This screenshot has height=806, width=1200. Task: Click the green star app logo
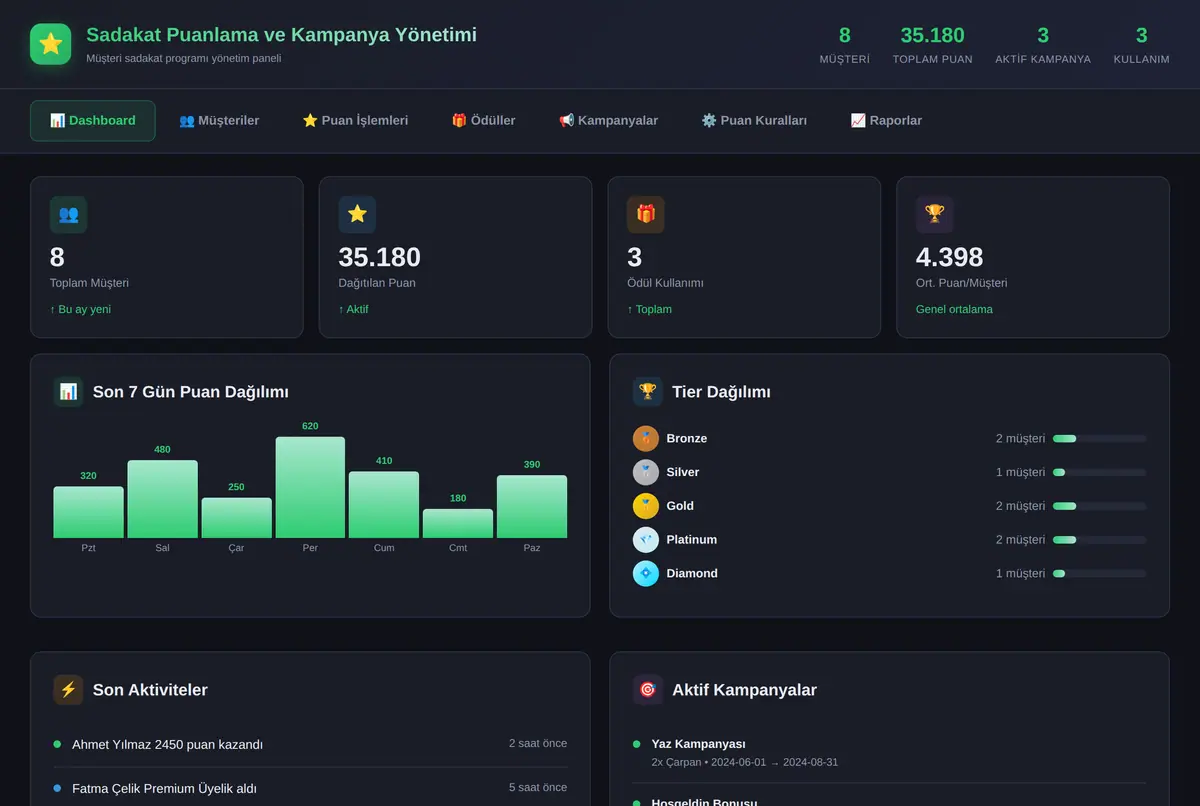click(x=51, y=44)
